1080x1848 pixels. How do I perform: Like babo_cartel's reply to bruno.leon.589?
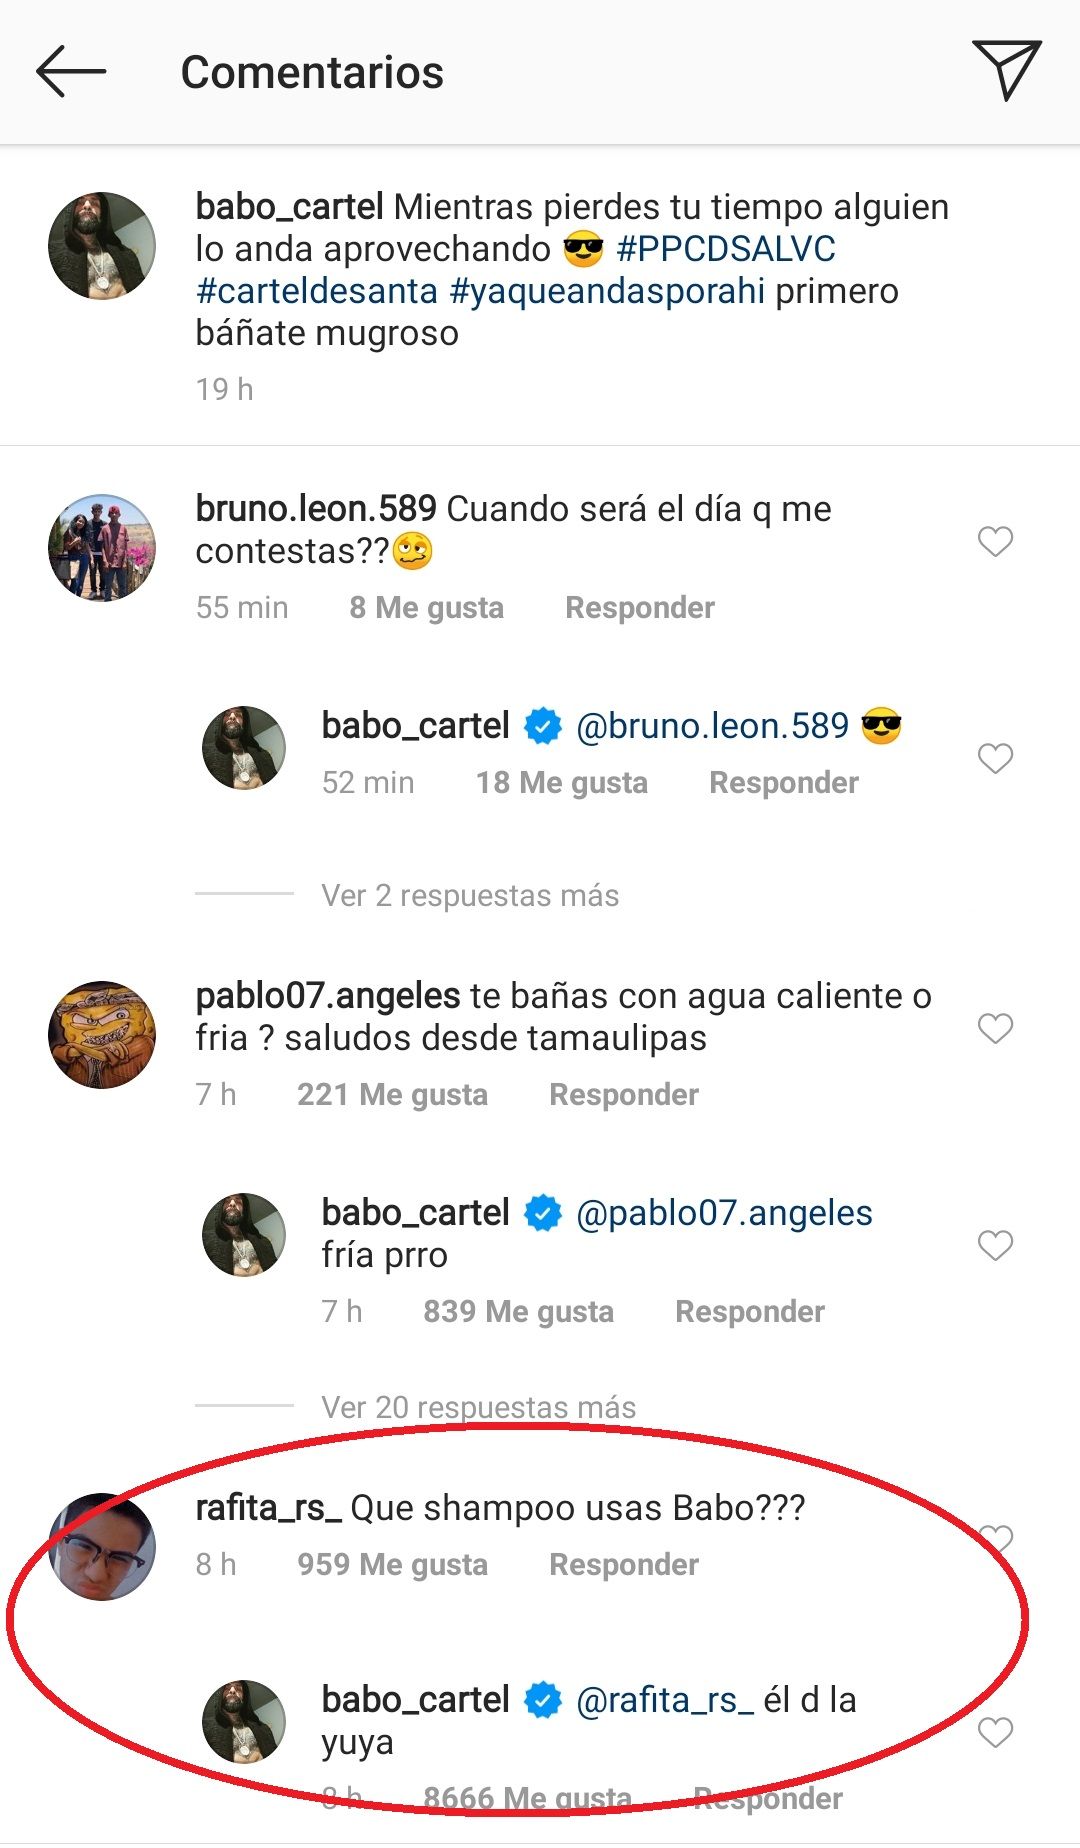click(x=995, y=759)
